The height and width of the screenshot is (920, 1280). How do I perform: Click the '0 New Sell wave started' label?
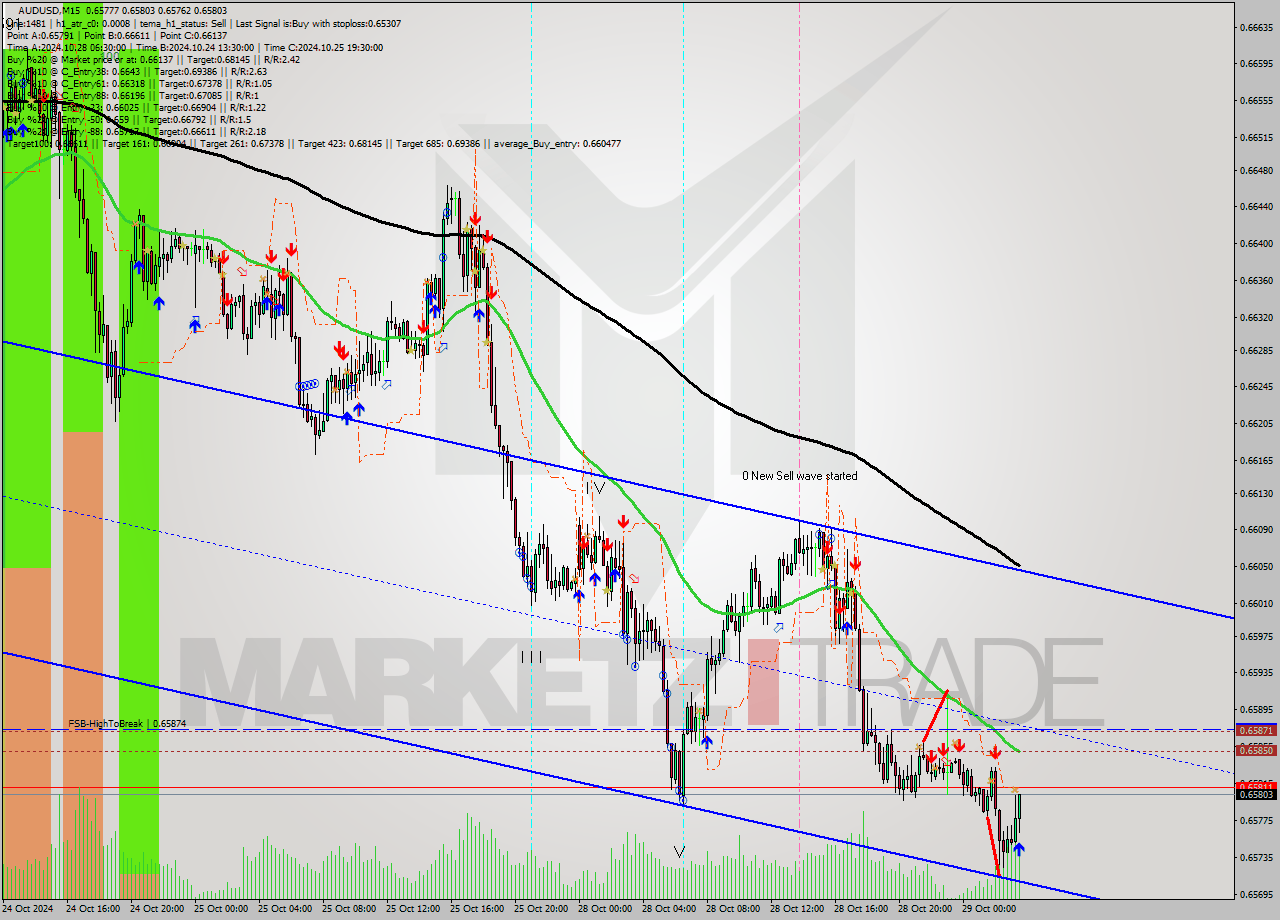click(799, 476)
